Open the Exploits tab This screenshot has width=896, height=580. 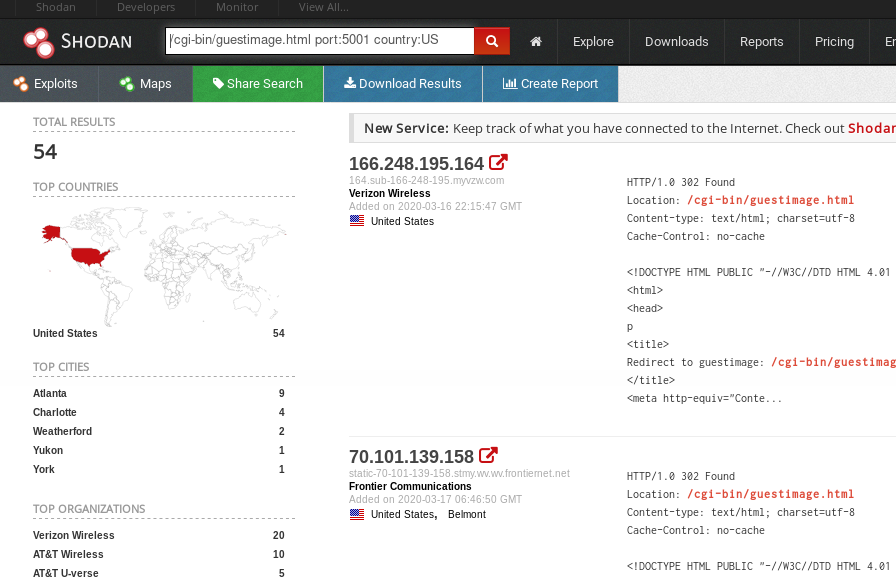click(x=49, y=83)
